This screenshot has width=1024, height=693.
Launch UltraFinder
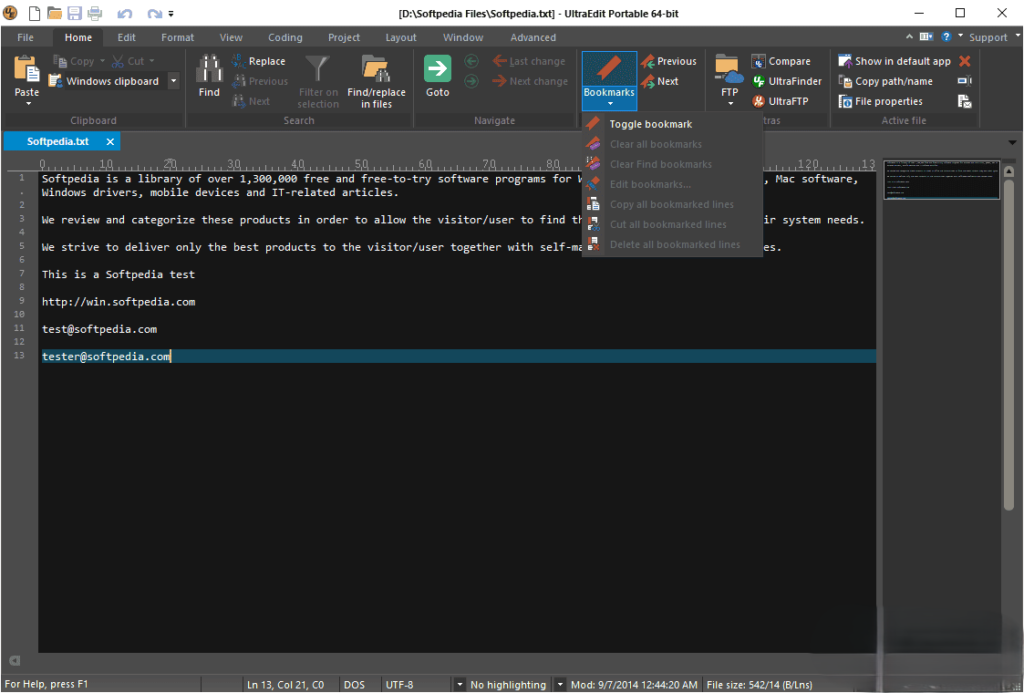pos(786,82)
